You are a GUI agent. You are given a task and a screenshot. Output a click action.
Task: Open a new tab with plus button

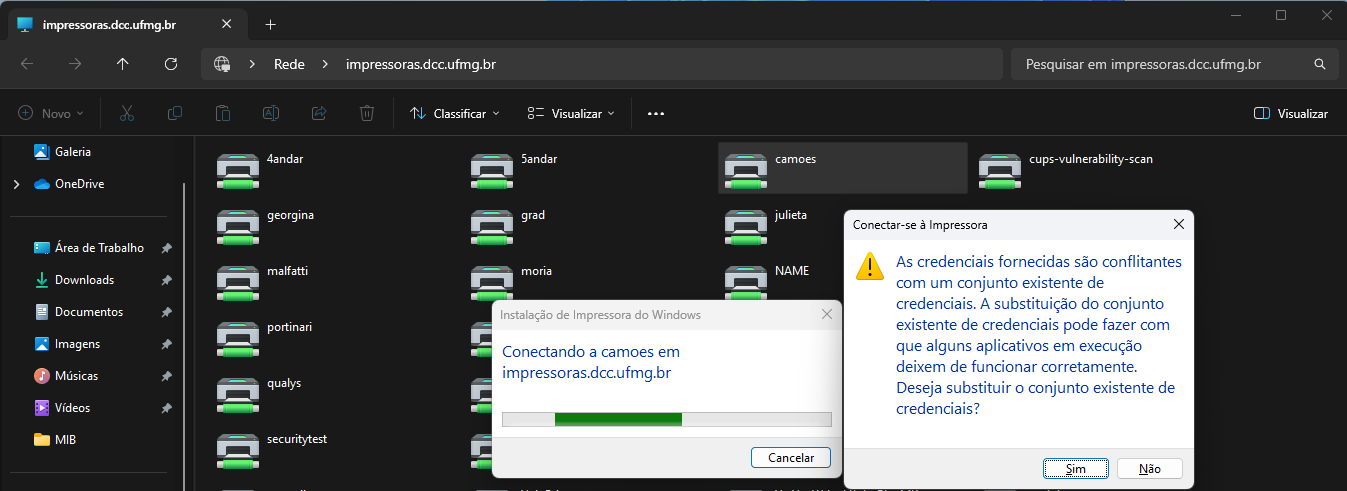tap(270, 24)
